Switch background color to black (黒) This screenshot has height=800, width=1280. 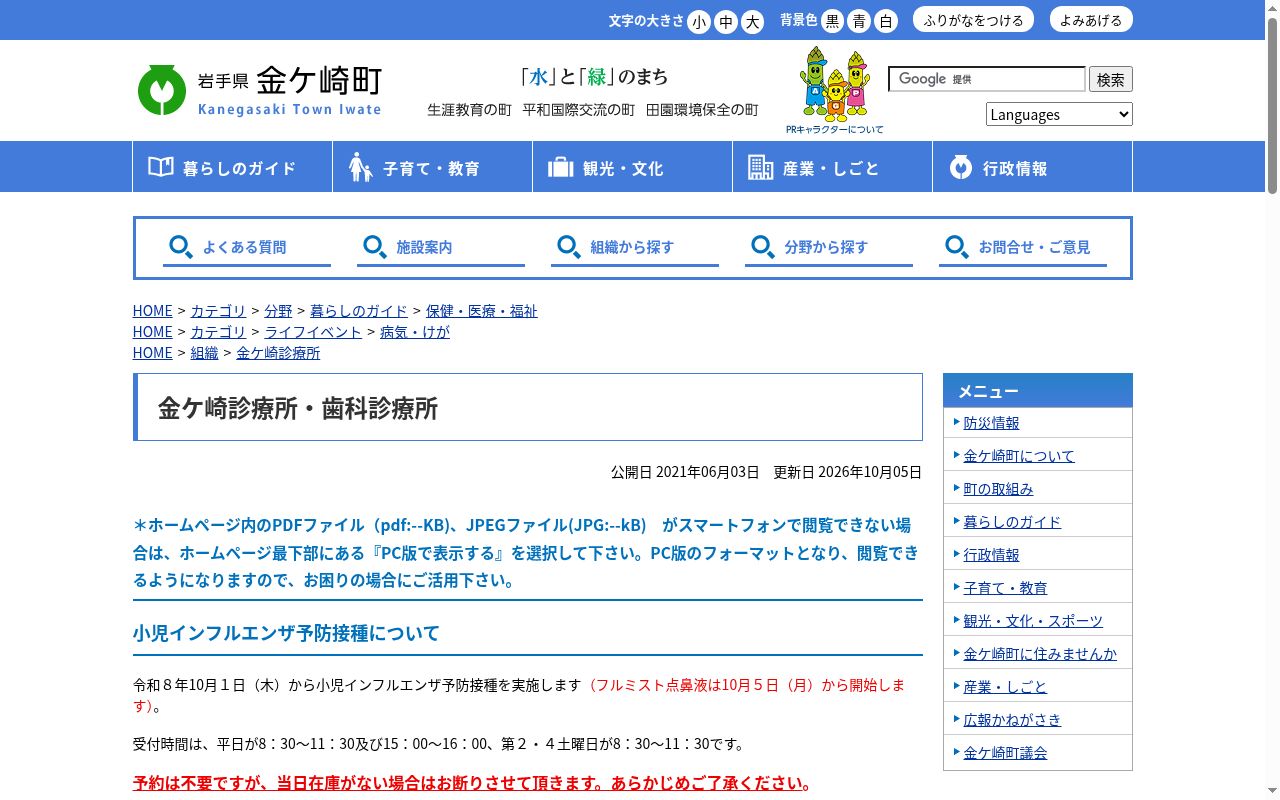(832, 21)
